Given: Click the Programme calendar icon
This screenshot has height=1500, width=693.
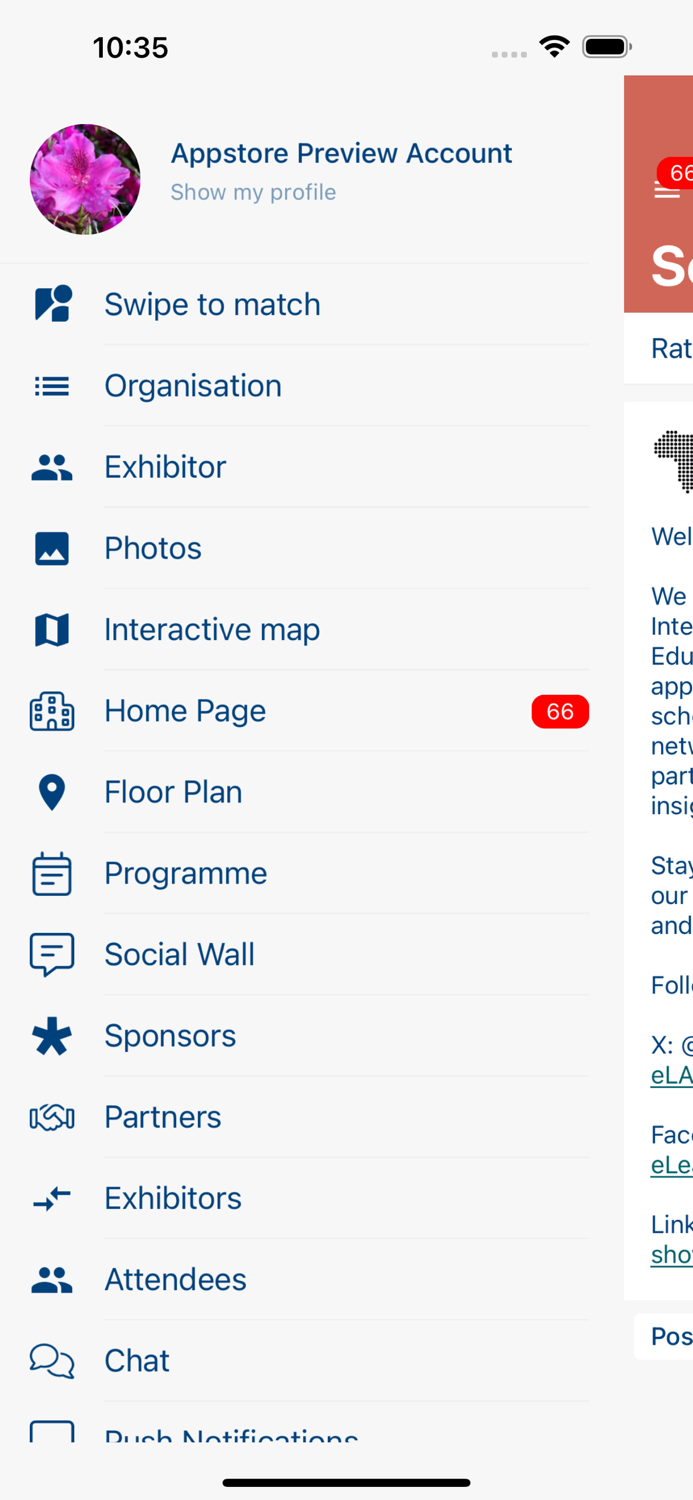Looking at the screenshot, I should tap(52, 873).
